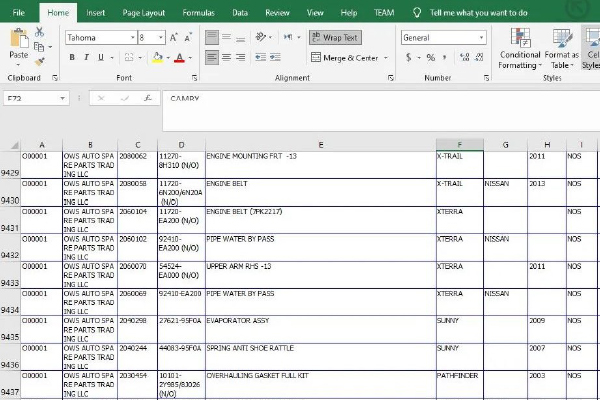Toggle Italic formatting
The width and height of the screenshot is (600, 400).
pos(86,58)
